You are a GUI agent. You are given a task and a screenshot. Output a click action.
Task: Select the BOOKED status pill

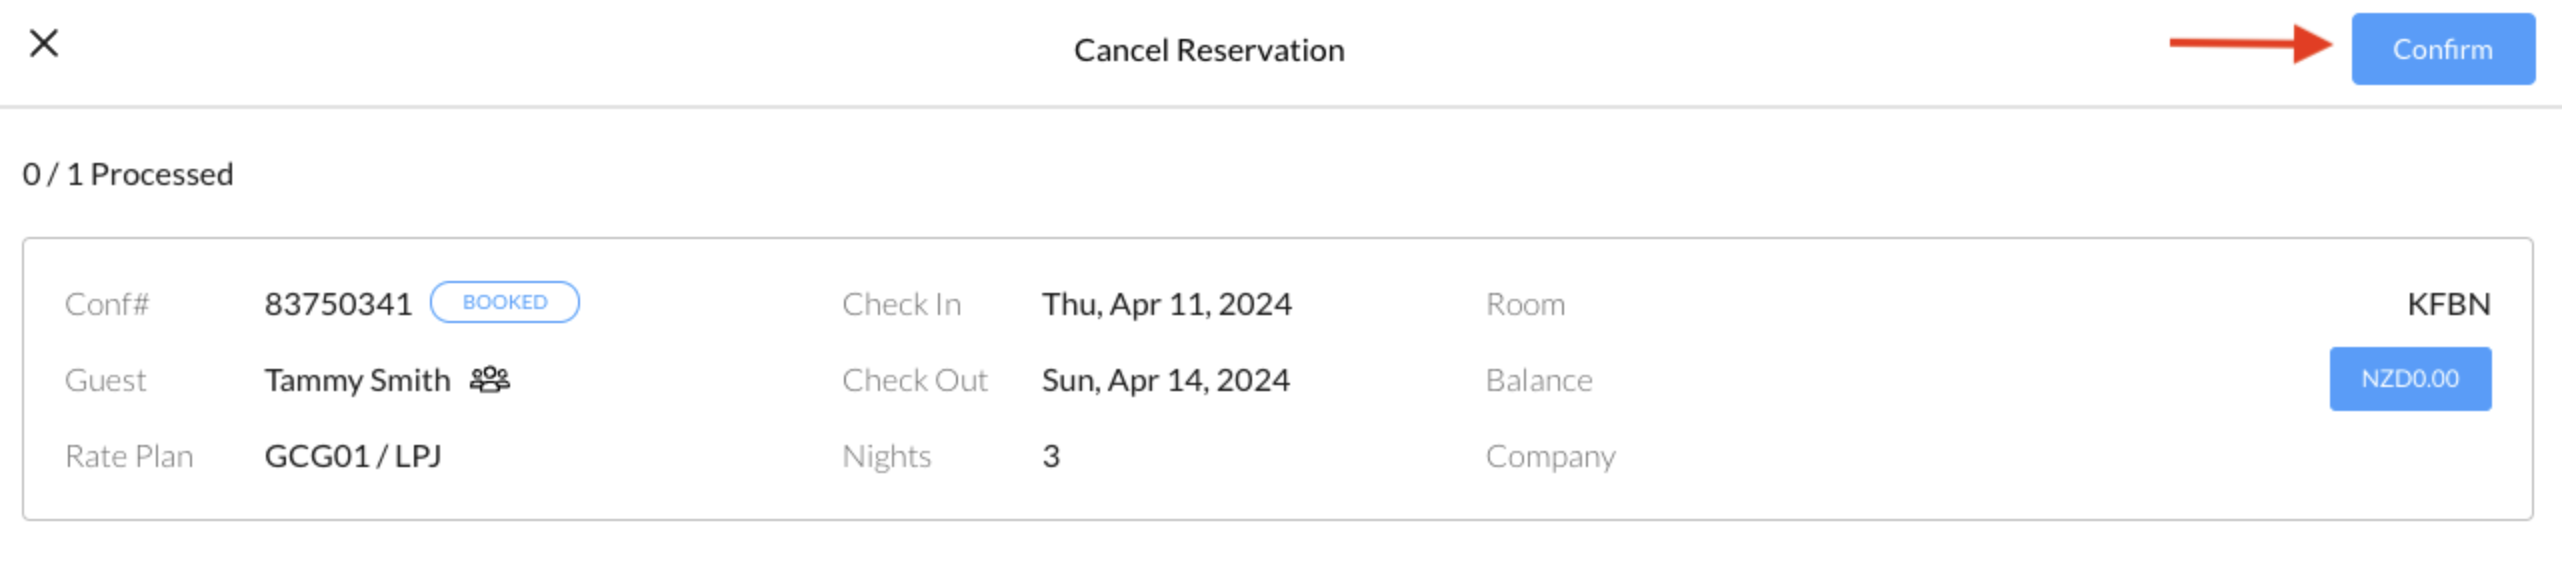coord(506,301)
